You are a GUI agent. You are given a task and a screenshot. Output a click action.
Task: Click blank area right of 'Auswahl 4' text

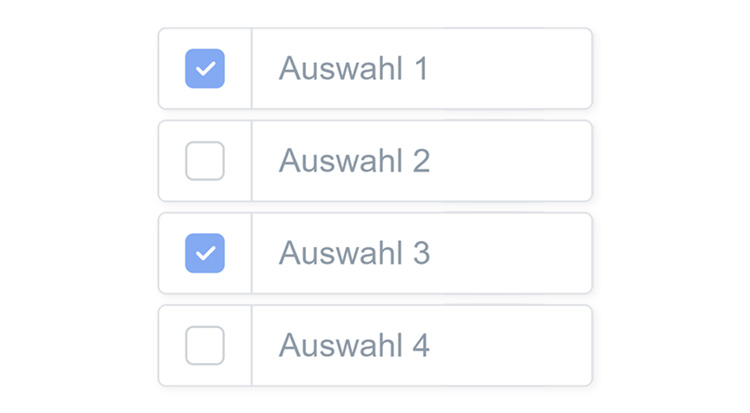click(x=510, y=345)
